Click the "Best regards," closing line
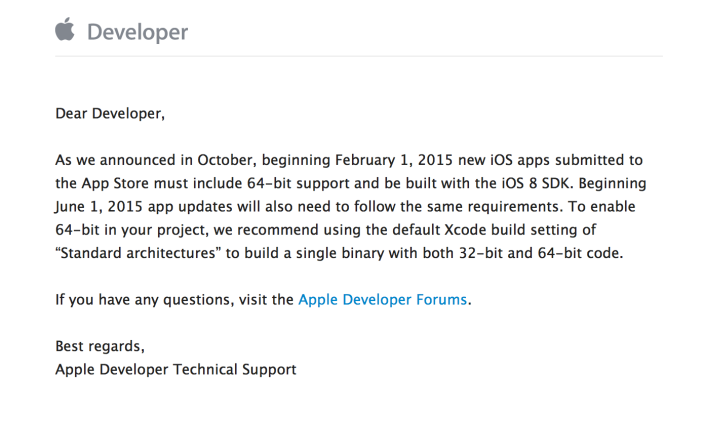The height and width of the screenshot is (424, 704). click(100, 346)
